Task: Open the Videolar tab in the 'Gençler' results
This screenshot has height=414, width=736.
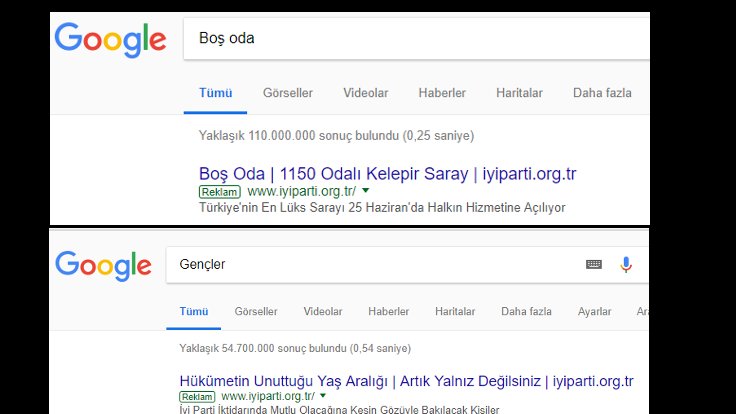Action: 323,311
